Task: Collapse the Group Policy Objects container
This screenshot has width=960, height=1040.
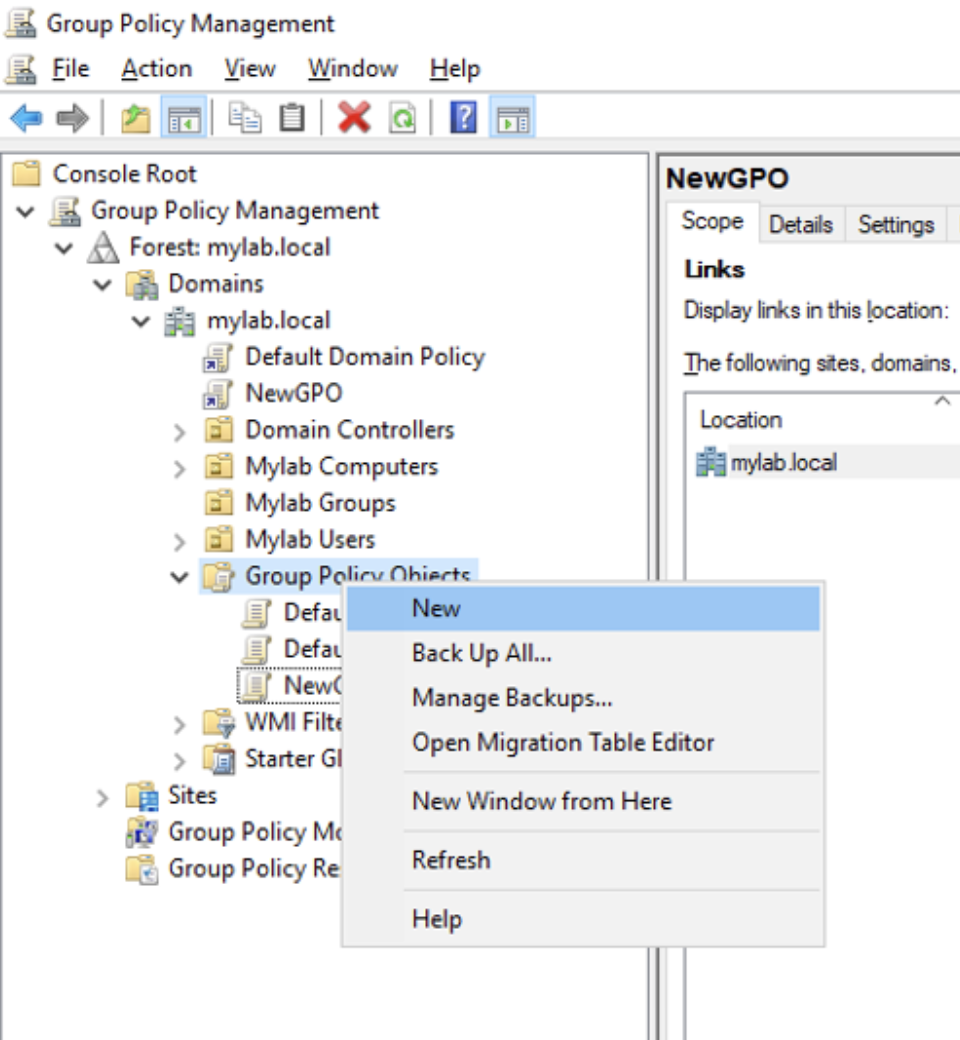Action: coord(180,577)
